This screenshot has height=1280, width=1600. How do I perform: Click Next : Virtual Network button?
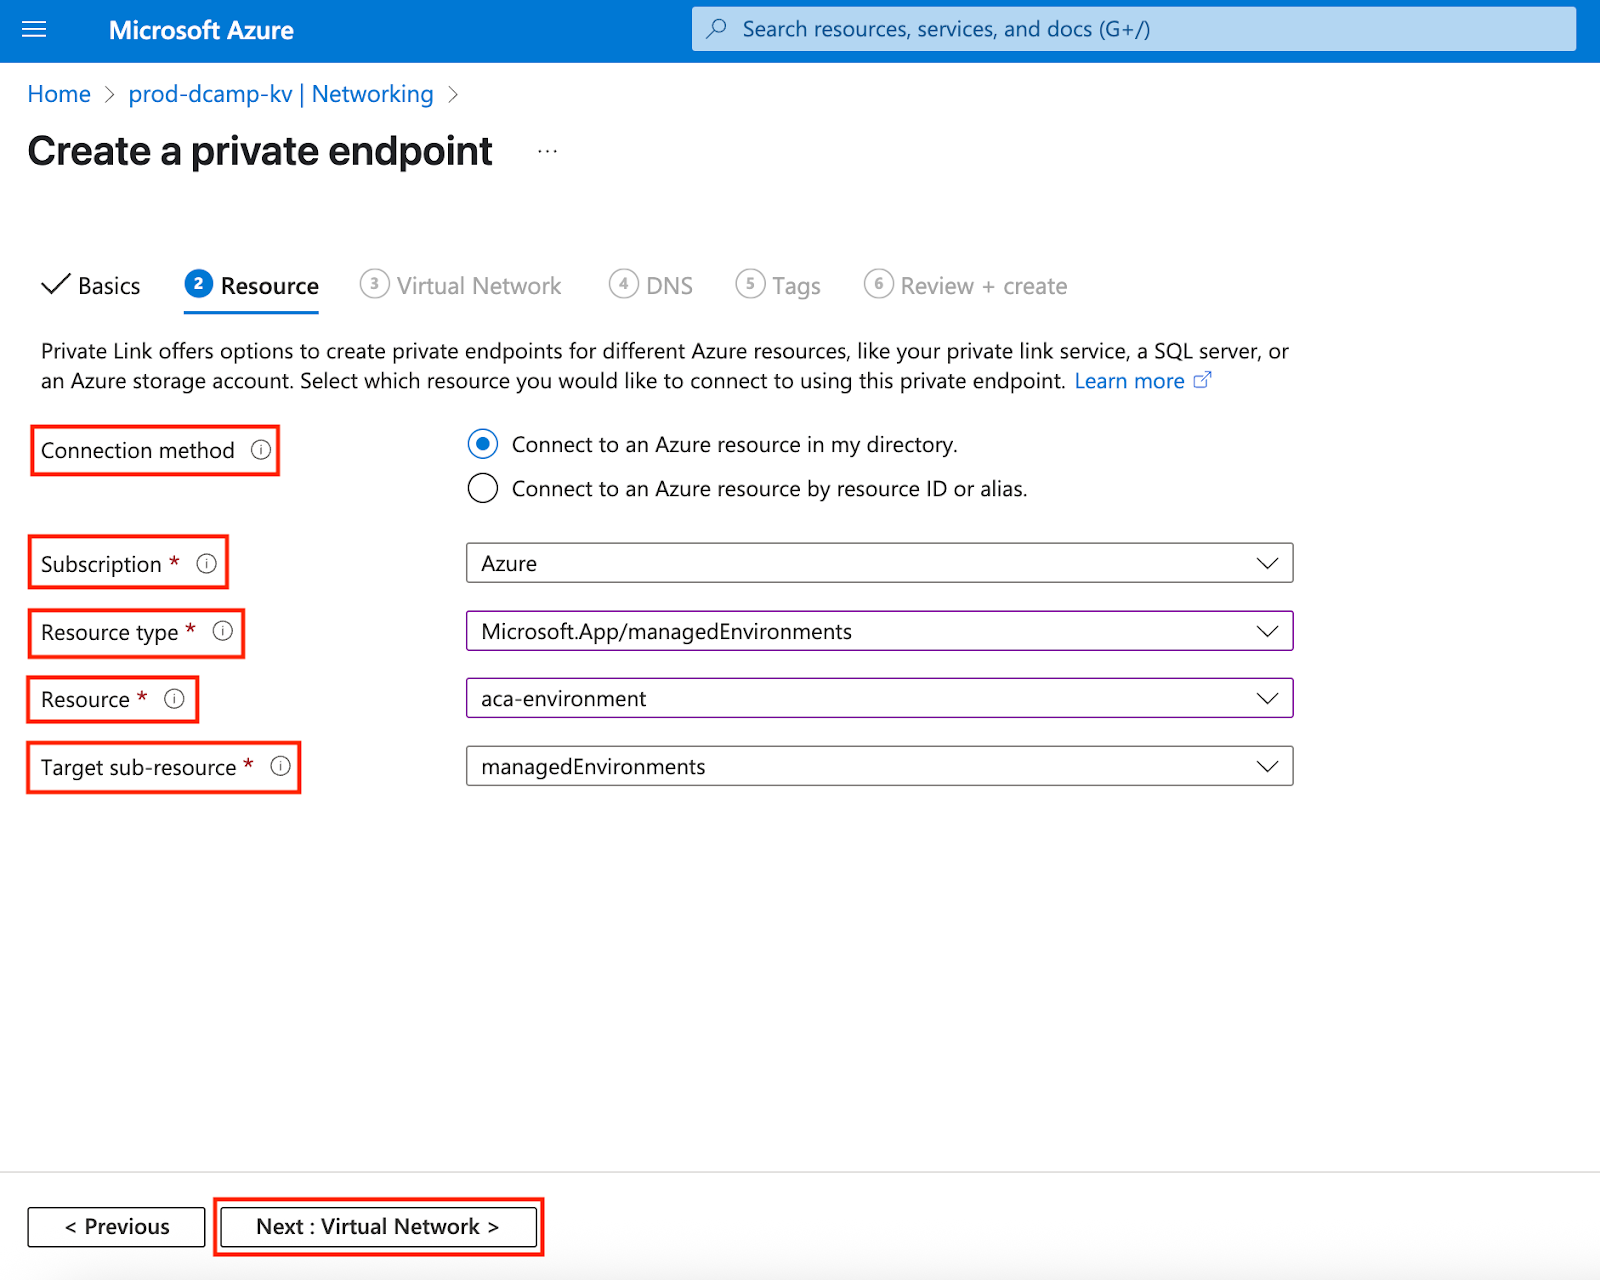tap(378, 1227)
